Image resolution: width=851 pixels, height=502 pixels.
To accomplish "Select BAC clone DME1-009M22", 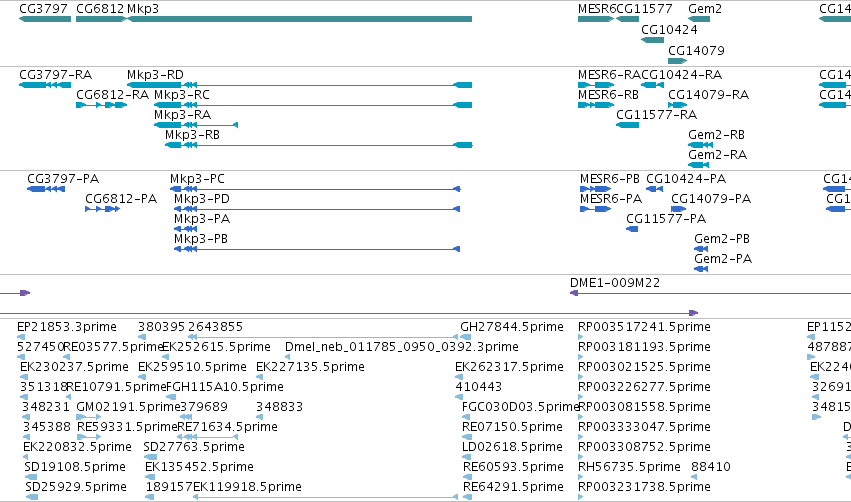I will (615, 283).
